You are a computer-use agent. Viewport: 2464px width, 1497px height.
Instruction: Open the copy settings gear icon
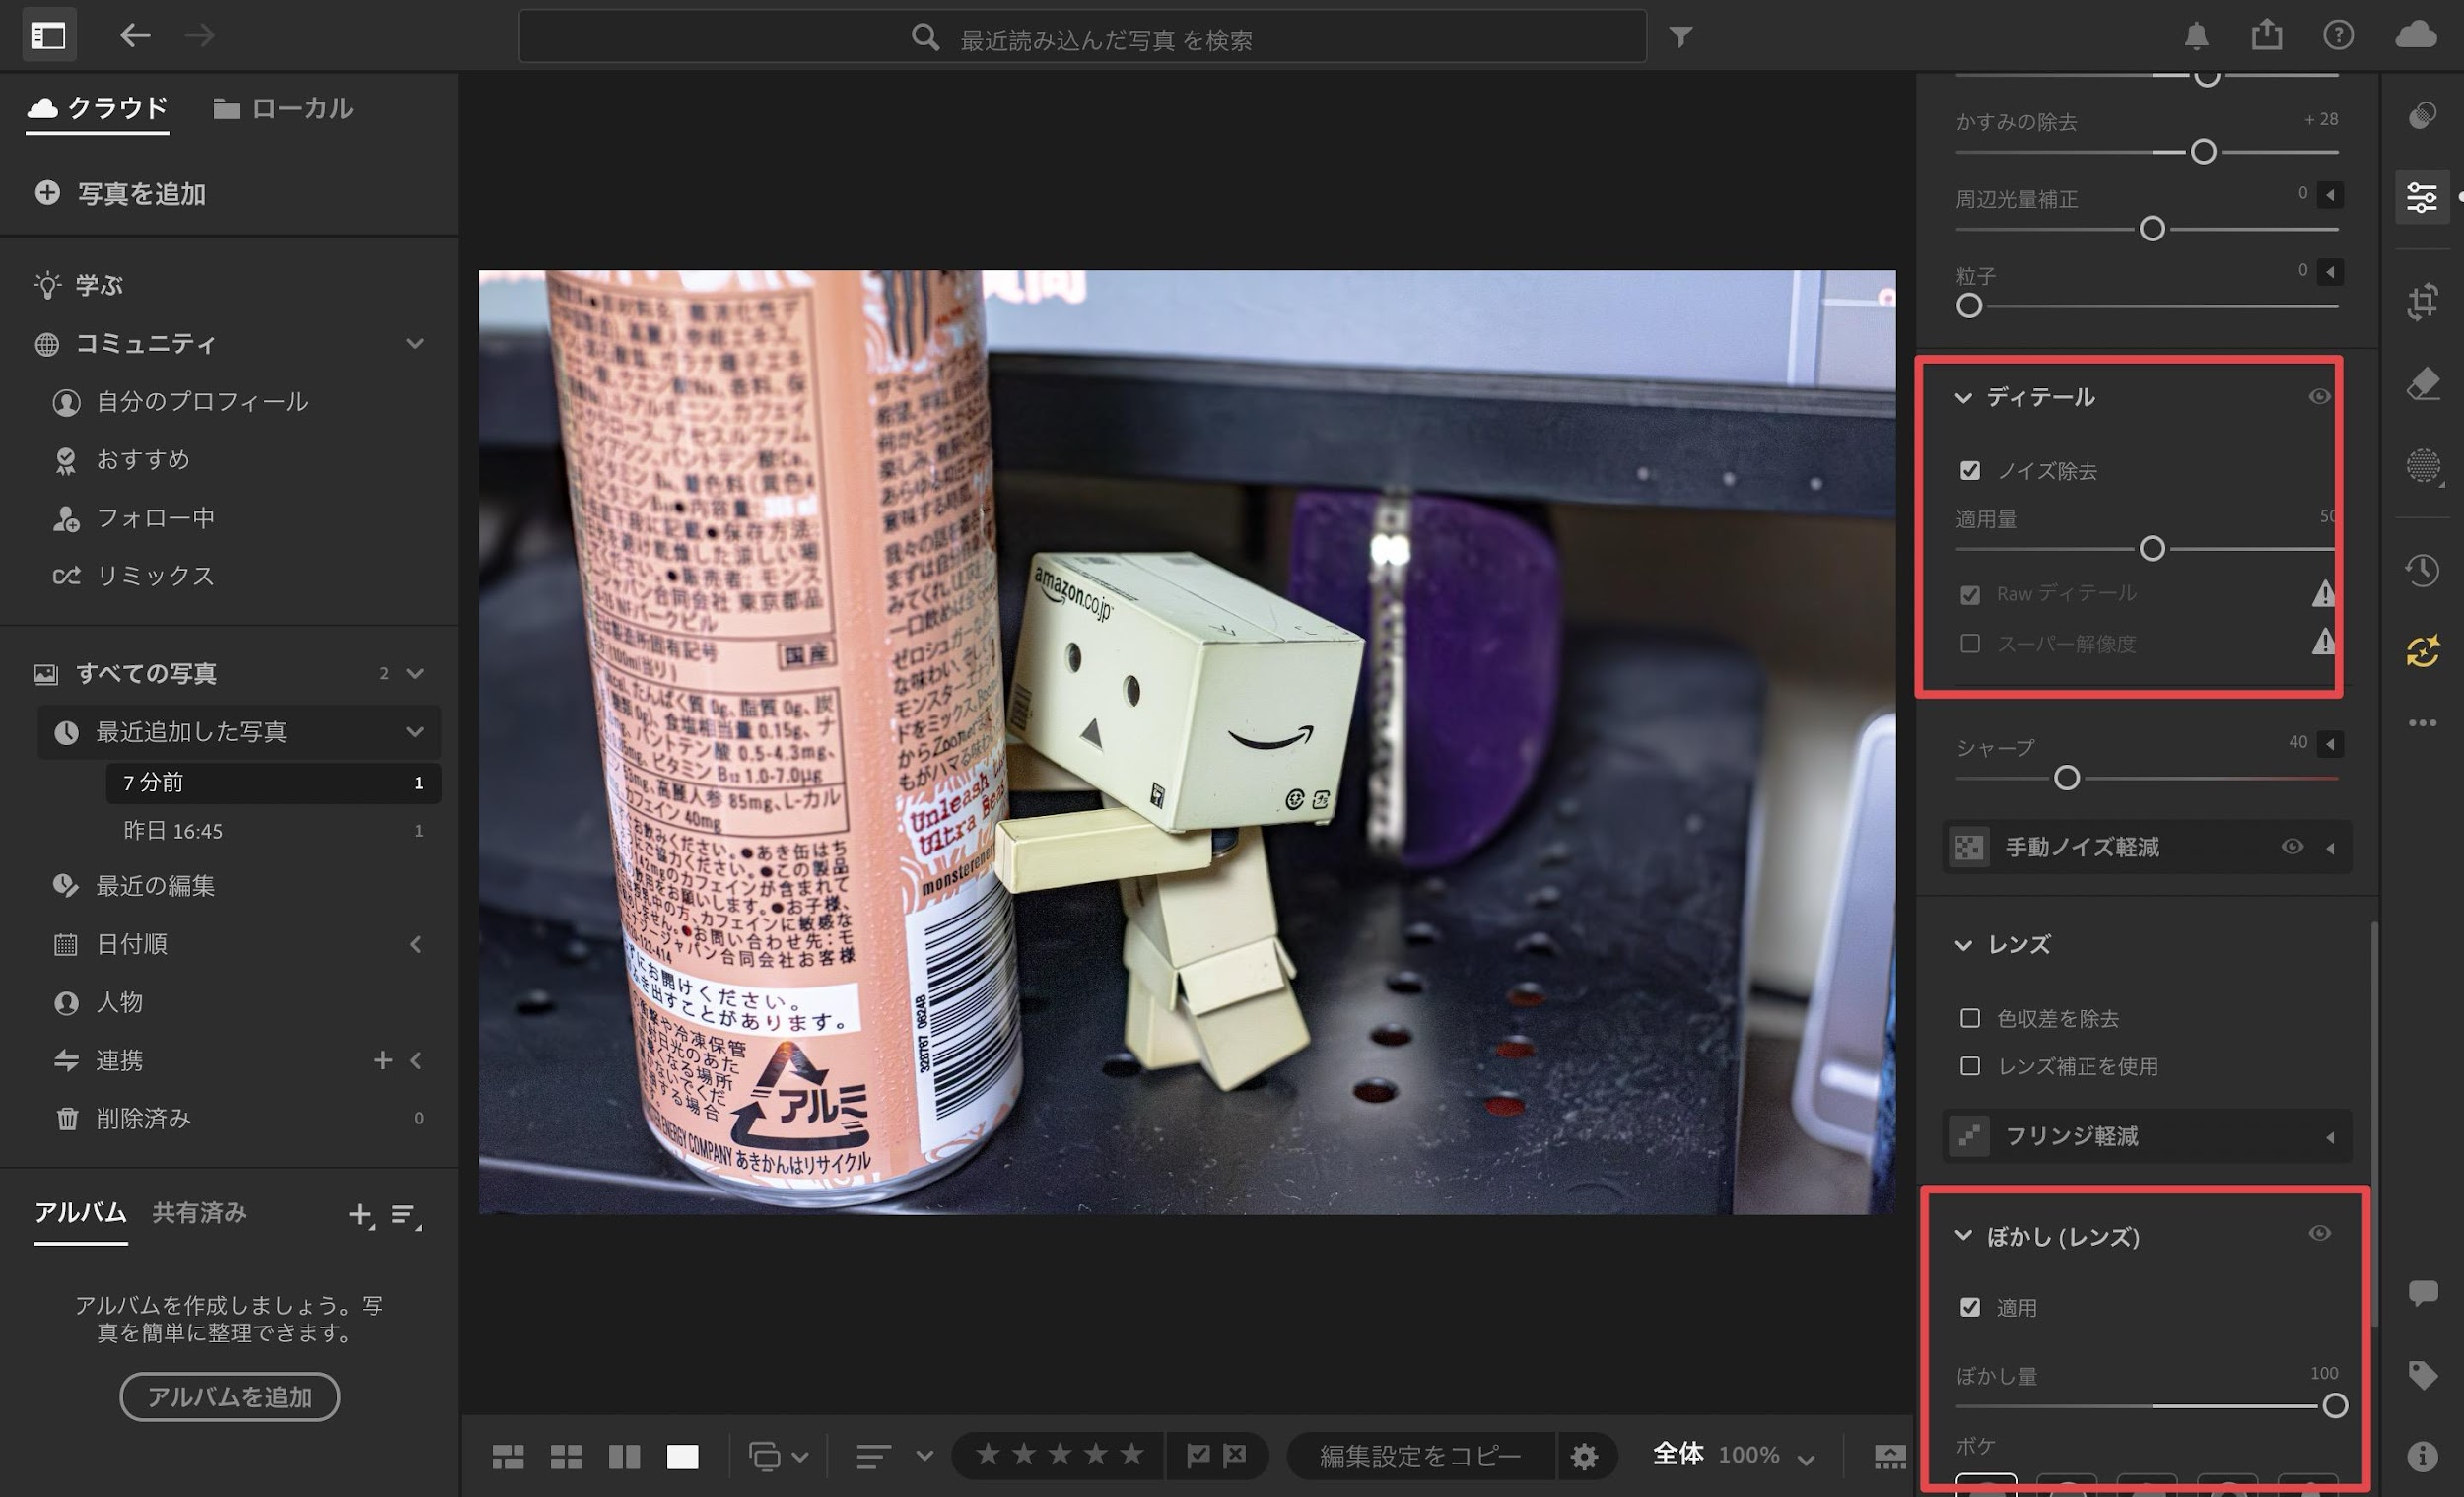pyautogui.click(x=1583, y=1456)
